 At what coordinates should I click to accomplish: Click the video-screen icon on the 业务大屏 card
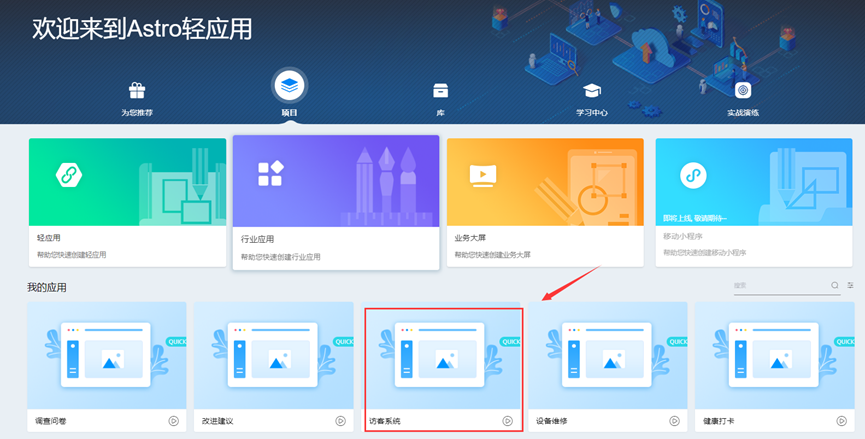[x=483, y=175]
